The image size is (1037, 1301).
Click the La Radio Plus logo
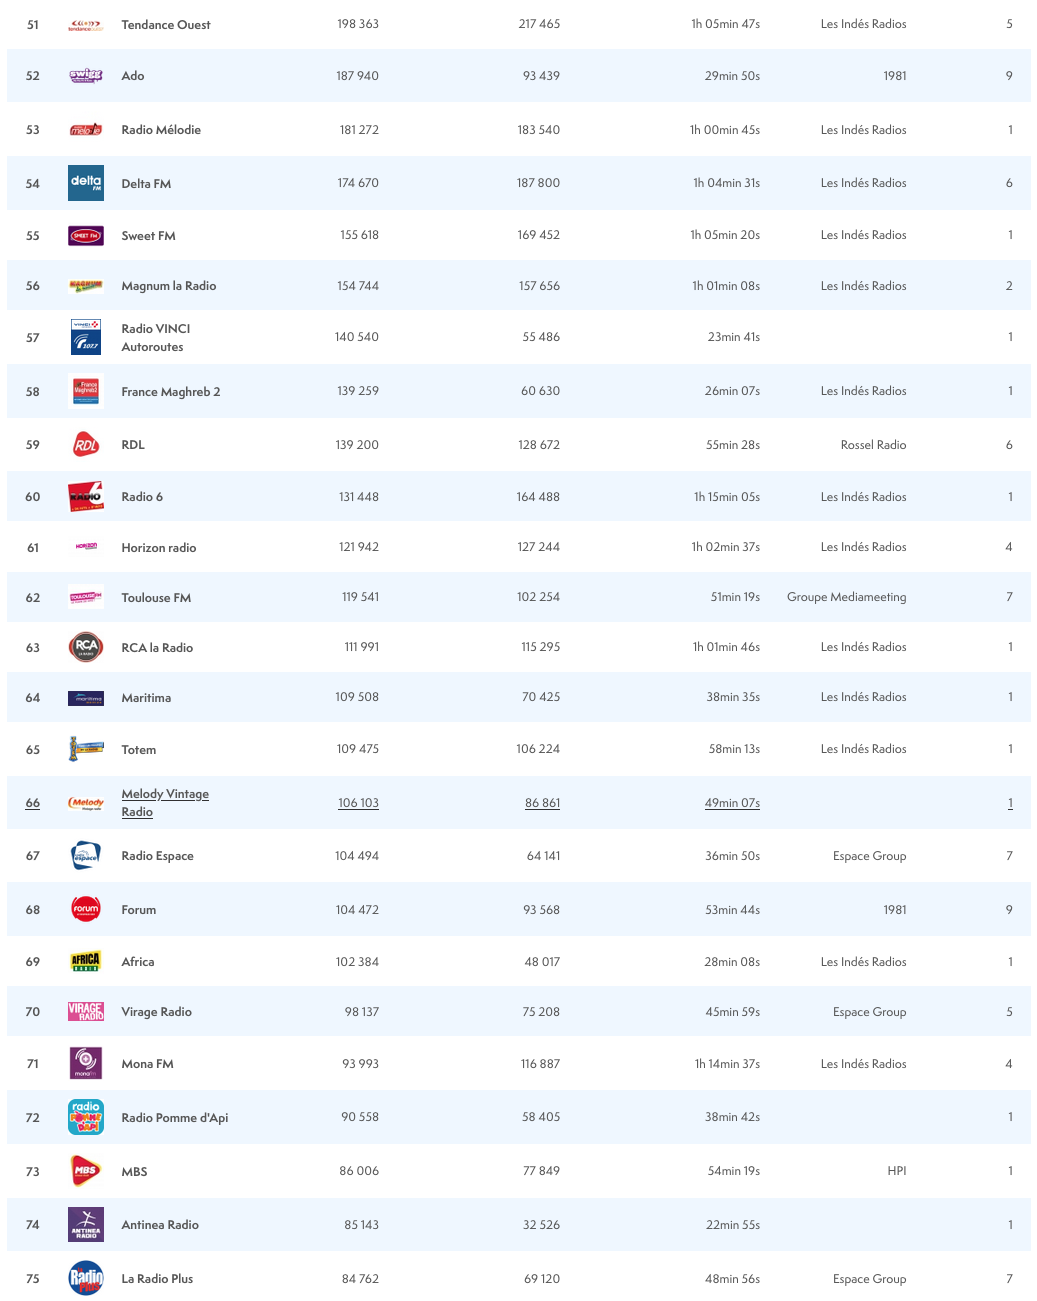86,1278
